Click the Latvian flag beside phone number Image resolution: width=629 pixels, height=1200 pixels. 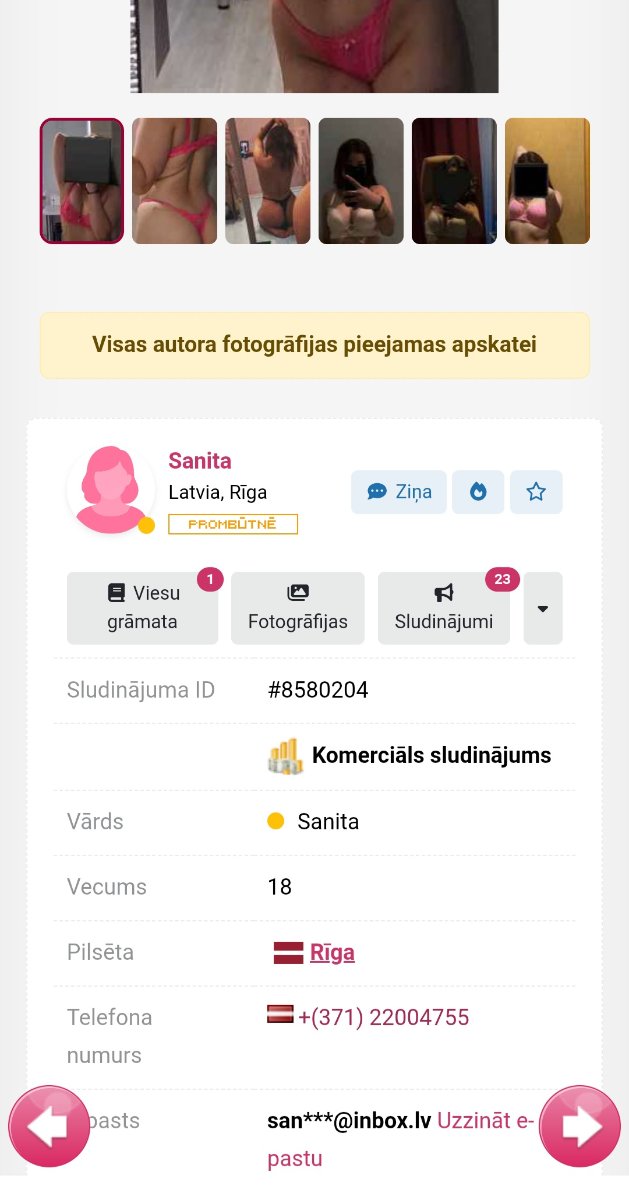pyautogui.click(x=280, y=1015)
